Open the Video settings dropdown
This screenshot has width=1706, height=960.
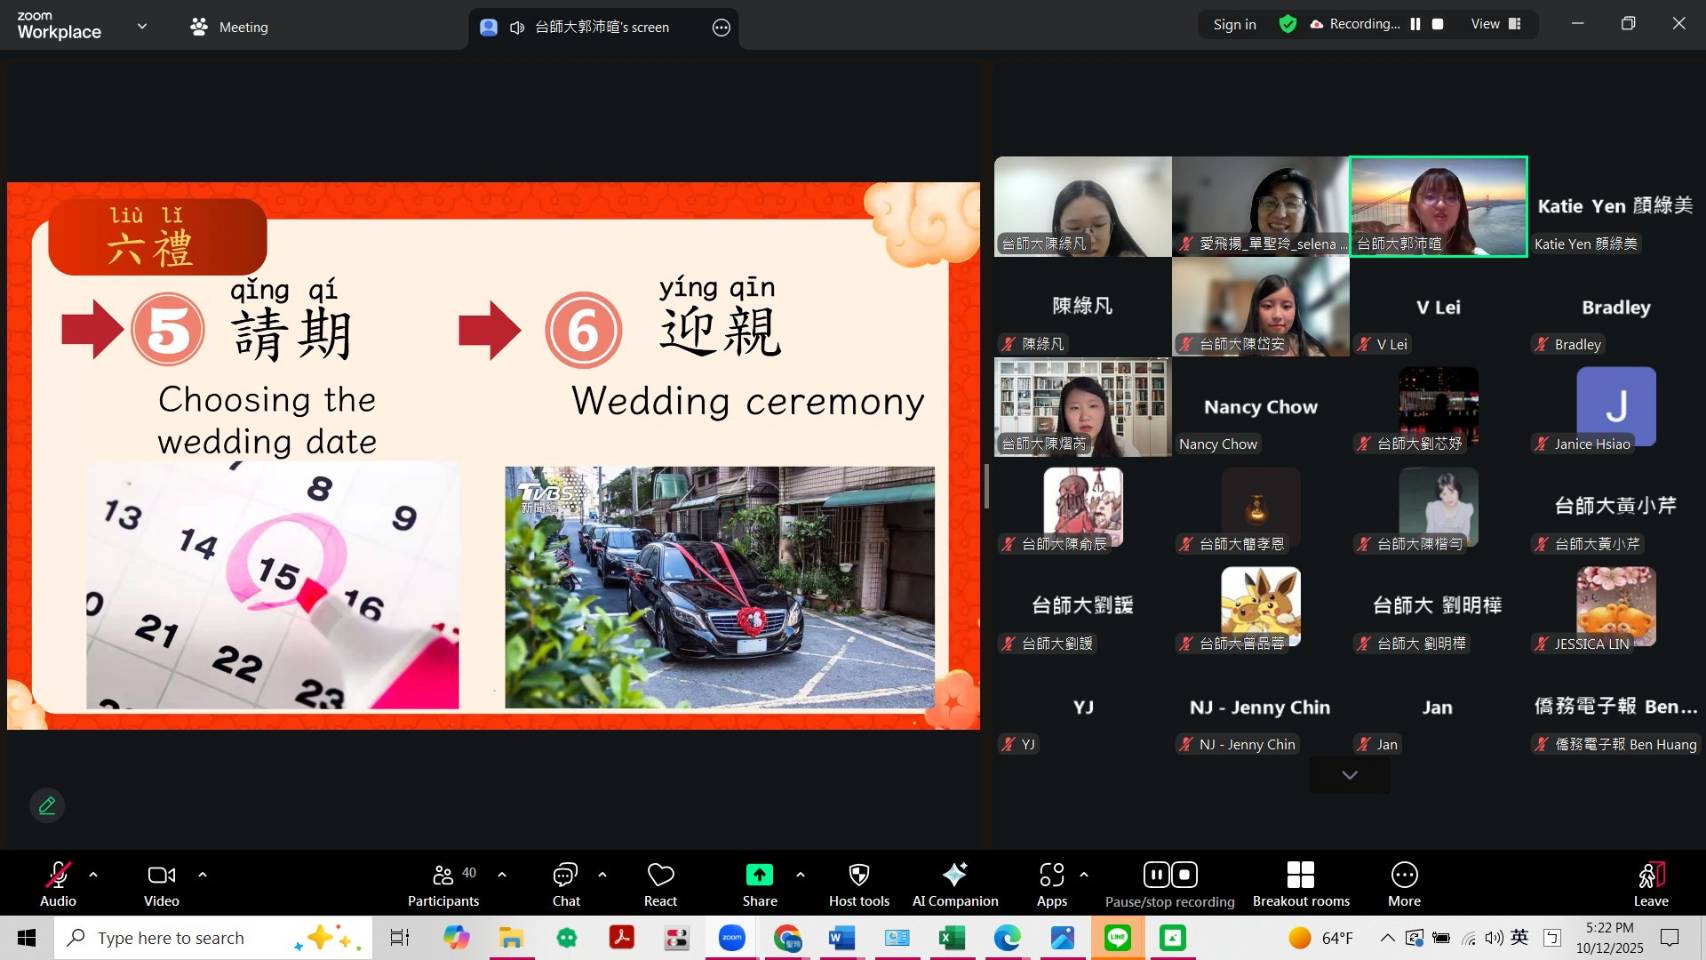tap(202, 873)
